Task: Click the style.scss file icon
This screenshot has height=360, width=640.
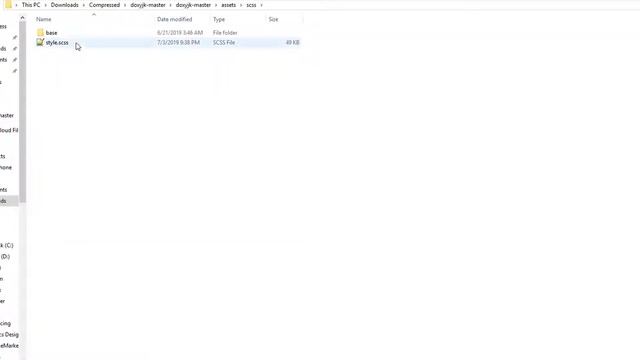Action: pyautogui.click(x=40, y=42)
